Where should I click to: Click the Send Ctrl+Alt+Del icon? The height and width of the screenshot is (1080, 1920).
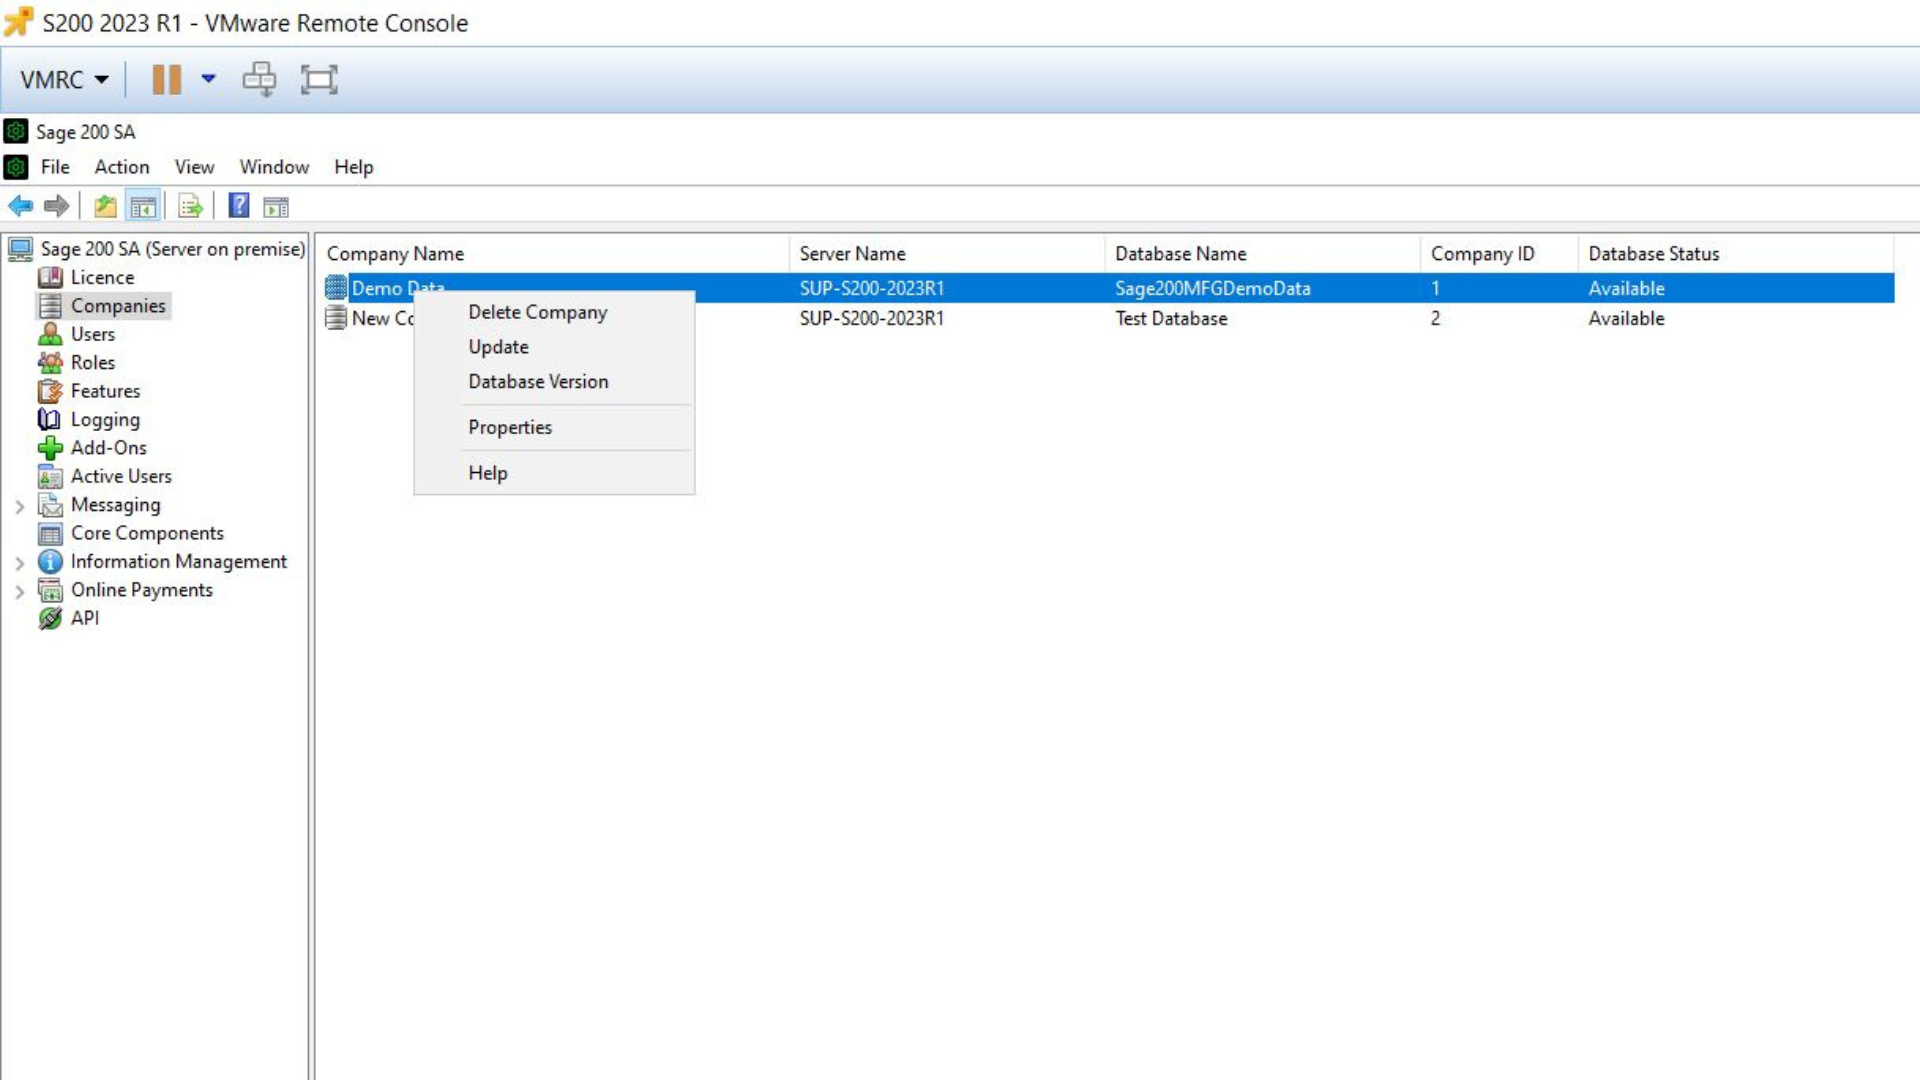(x=259, y=79)
